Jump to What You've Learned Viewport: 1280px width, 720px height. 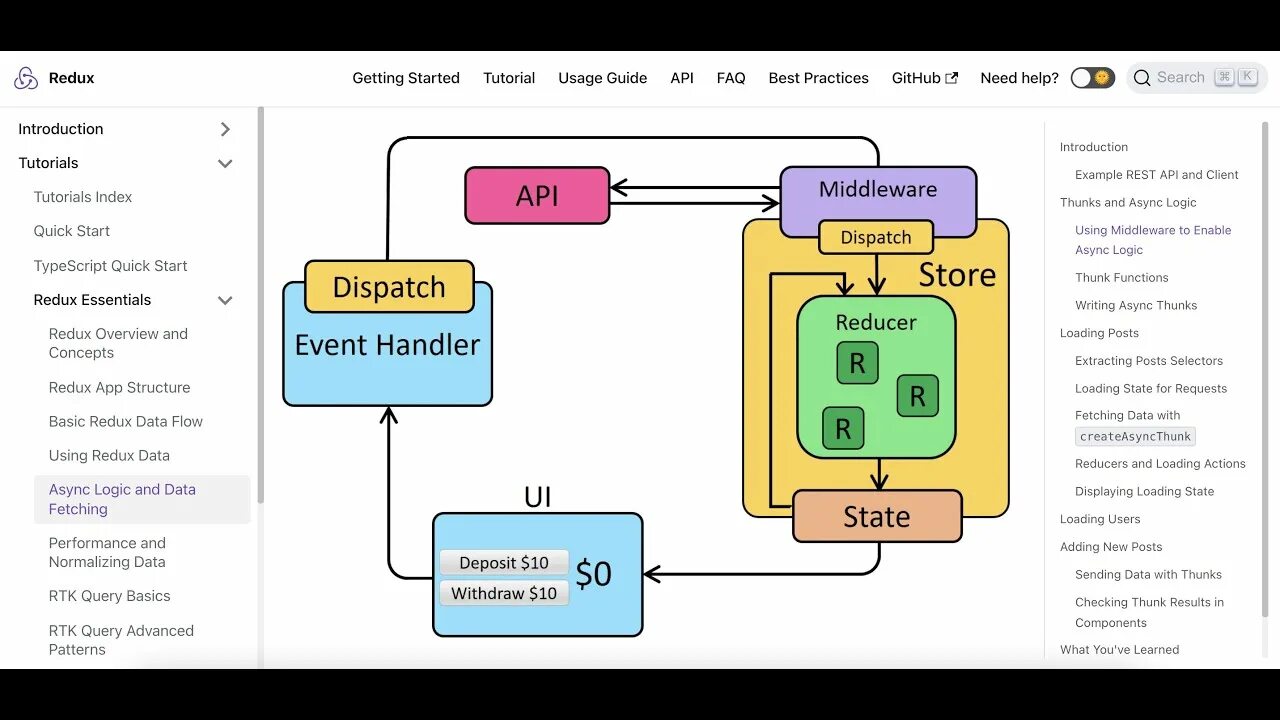pyautogui.click(x=1120, y=650)
